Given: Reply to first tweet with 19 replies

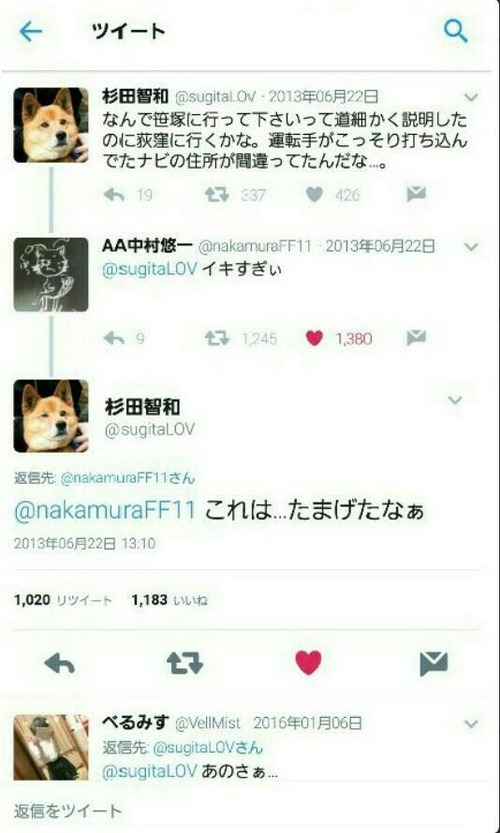Looking at the screenshot, I should (114, 195).
